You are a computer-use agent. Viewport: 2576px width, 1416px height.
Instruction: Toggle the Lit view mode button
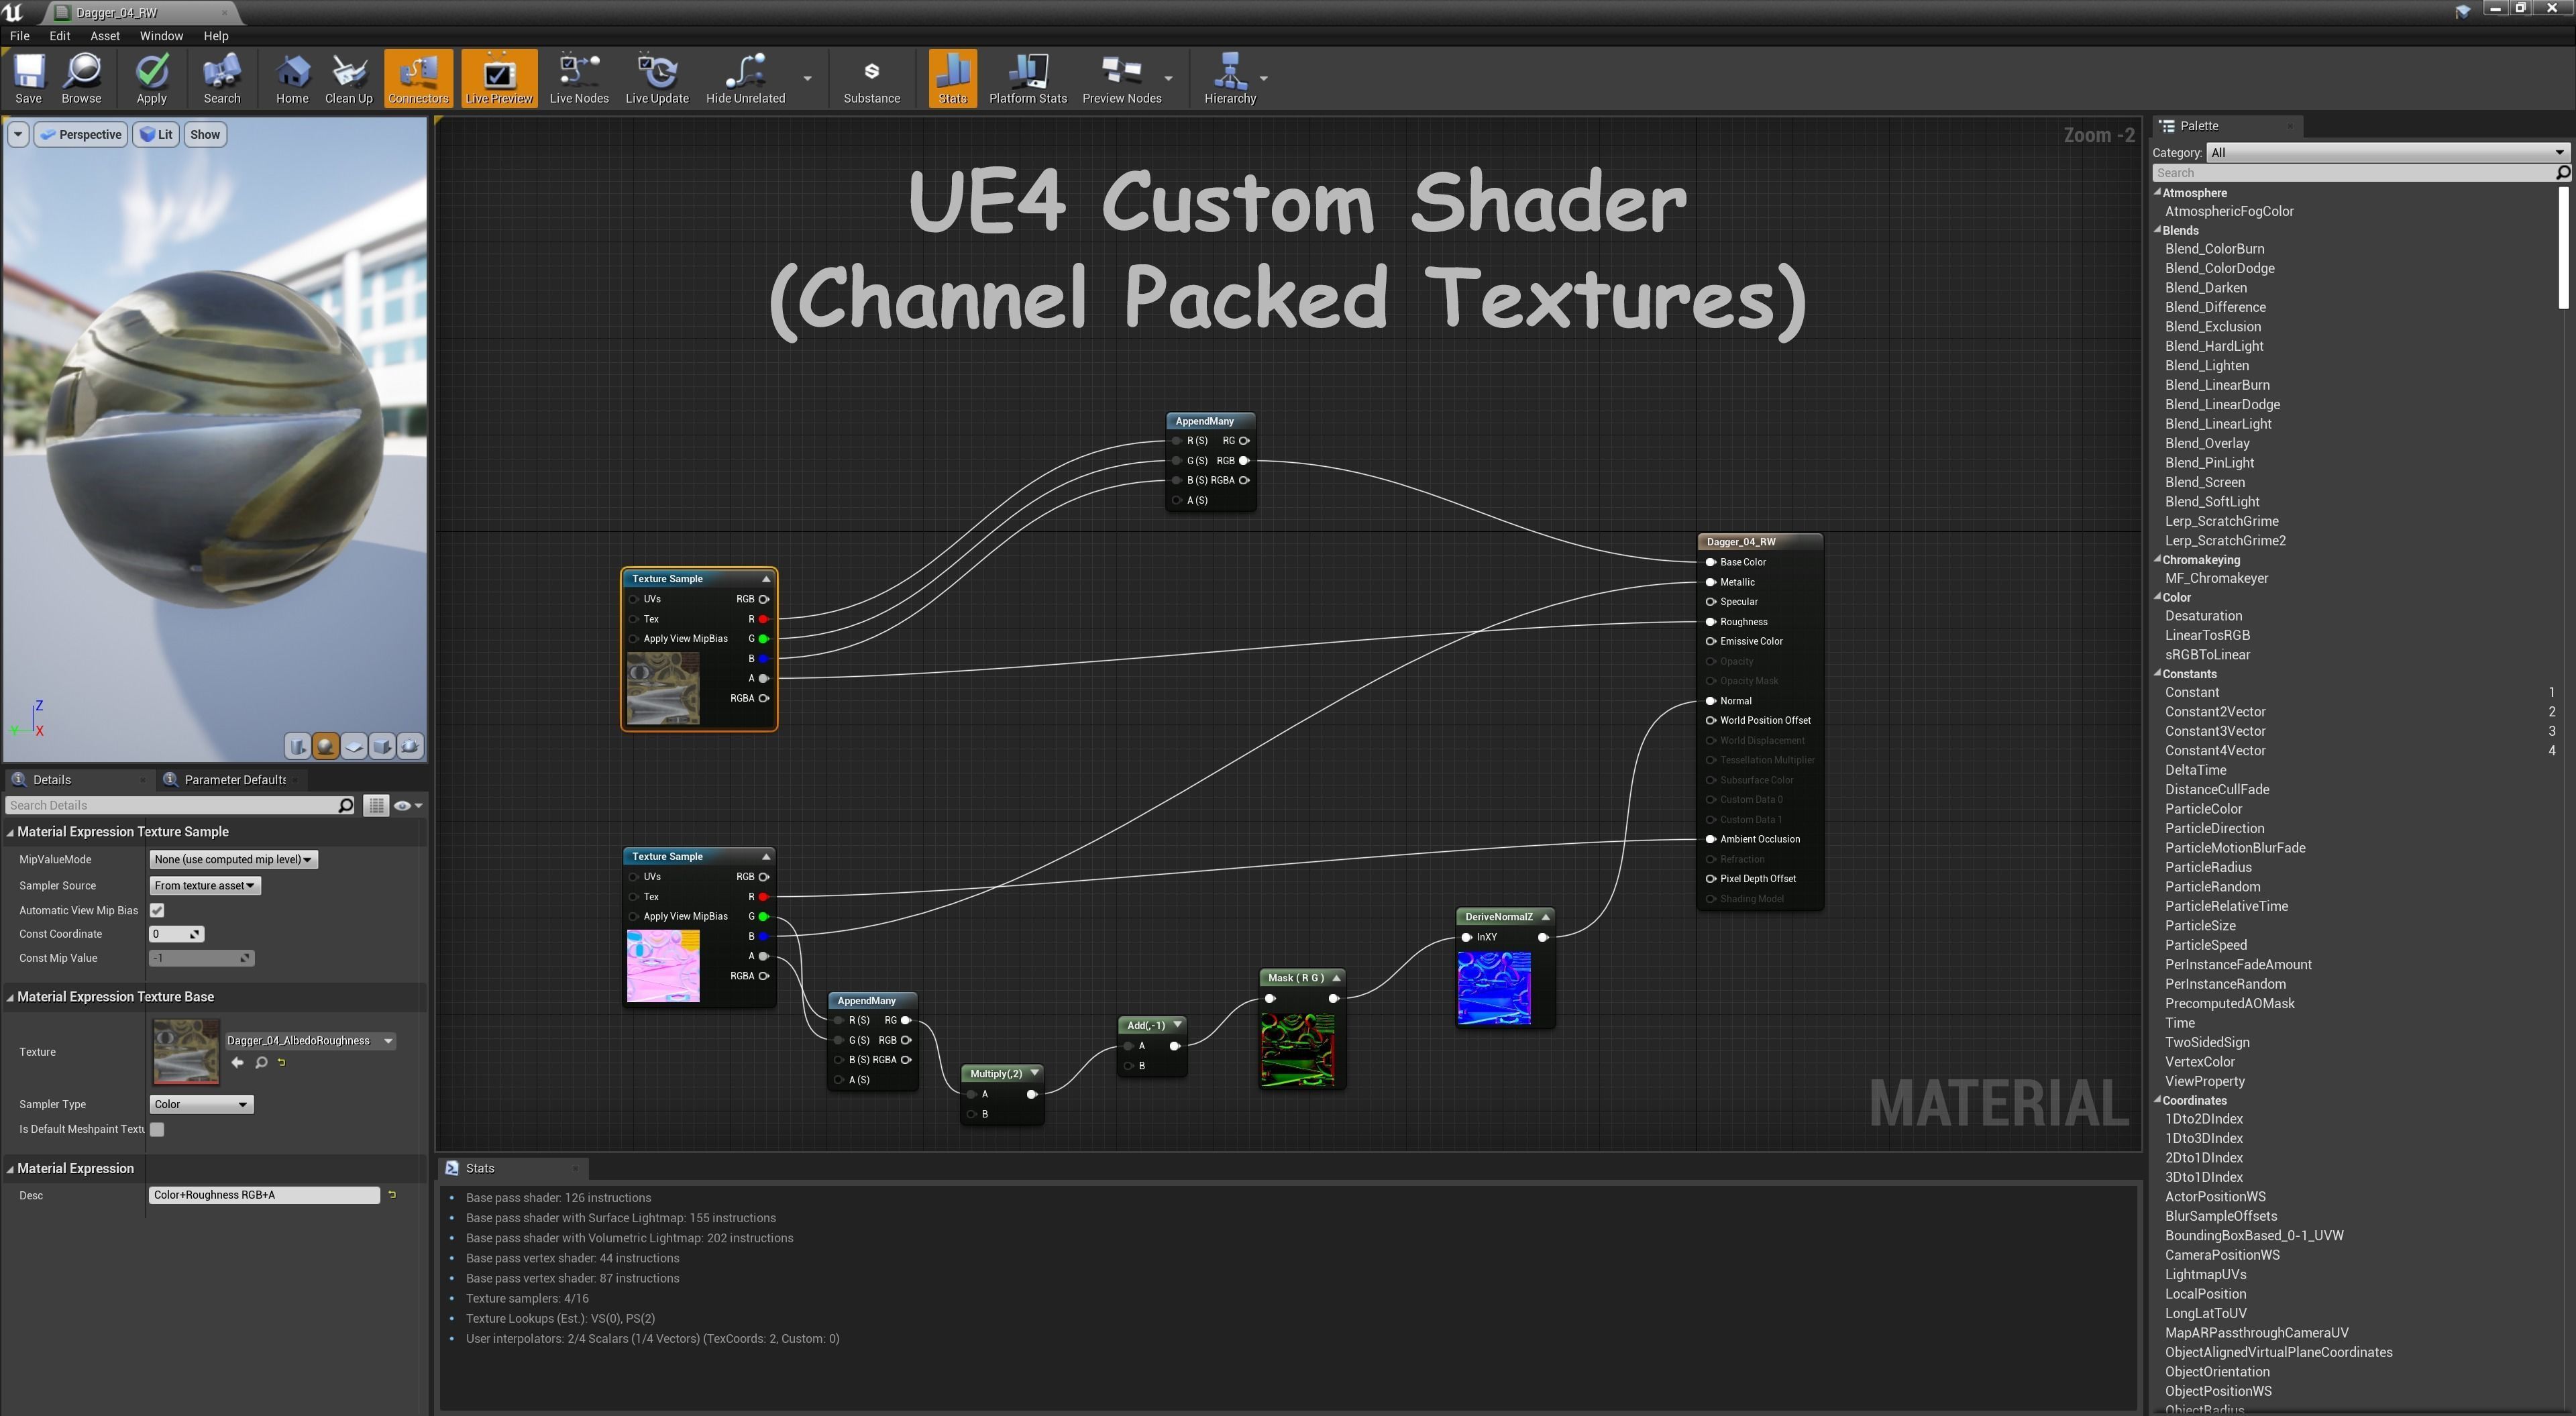pos(156,135)
